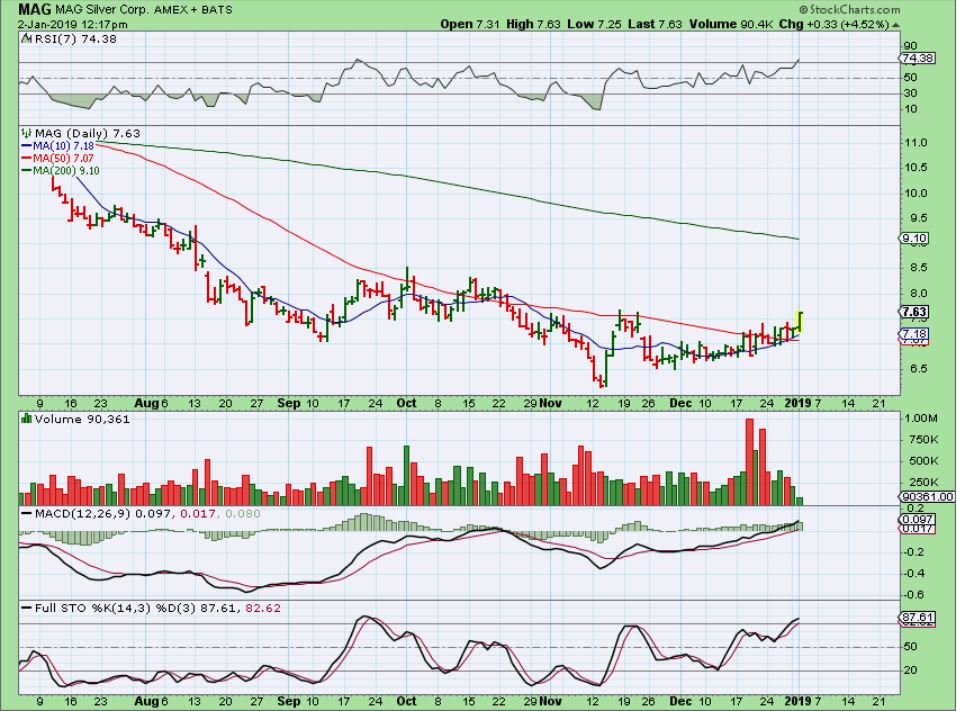Screen dimensions: 957x711
Task: Click the 20 level on stochastic axis
Action: [911, 671]
